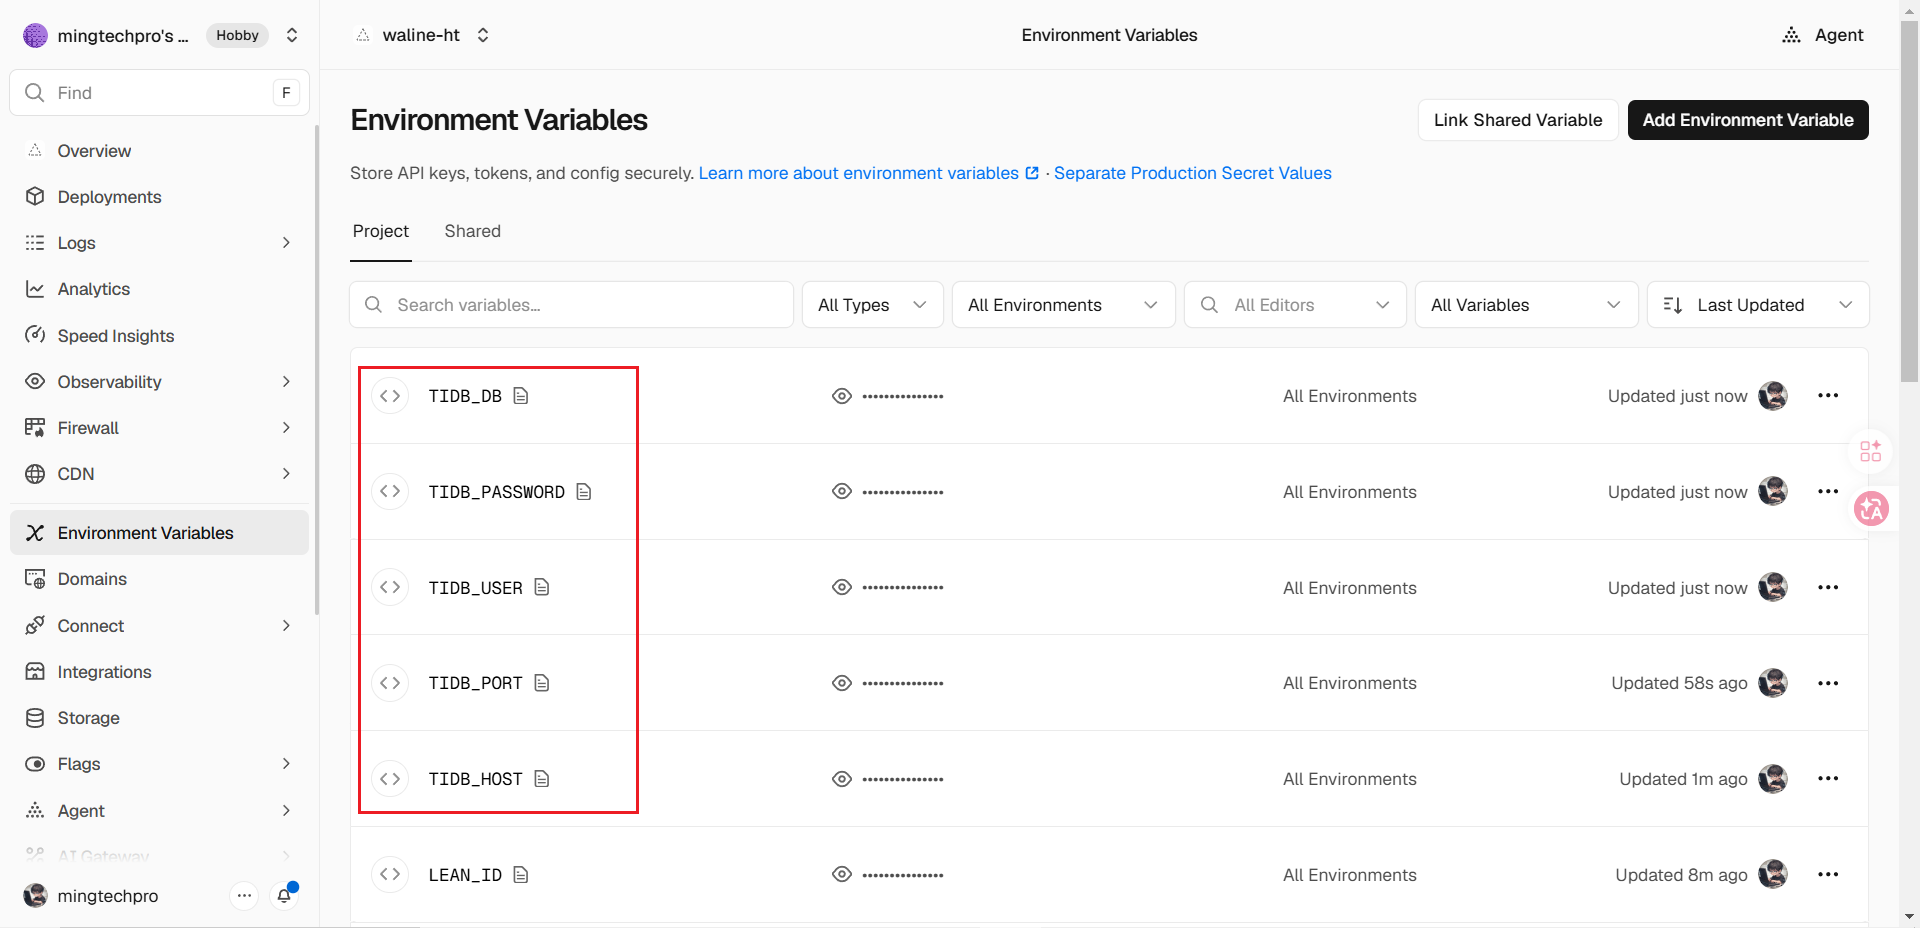The height and width of the screenshot is (928, 1920).
Task: Open the more options menu for TIDB_DB
Action: coord(1828,396)
